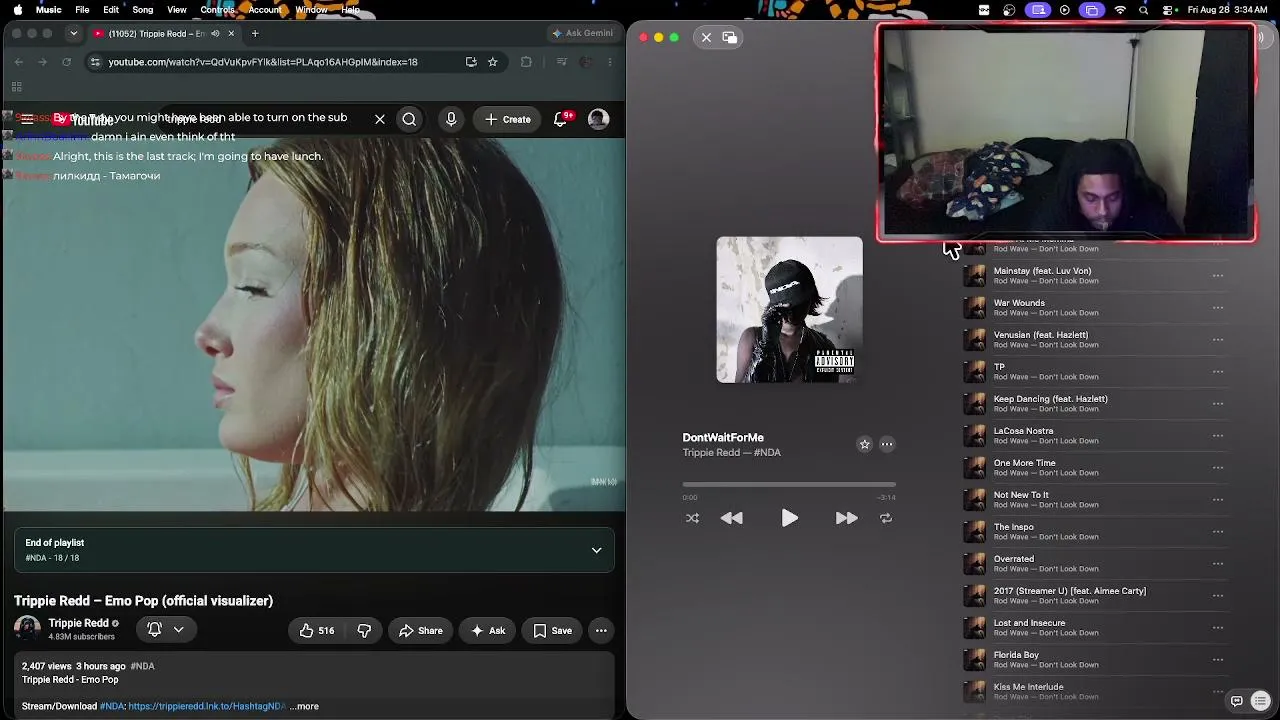
Task: Open the Controls menu in menu bar
Action: [217, 10]
